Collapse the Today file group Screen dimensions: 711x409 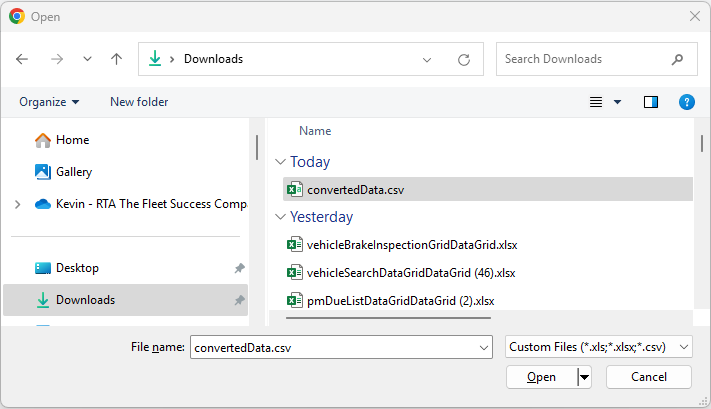pyautogui.click(x=281, y=162)
